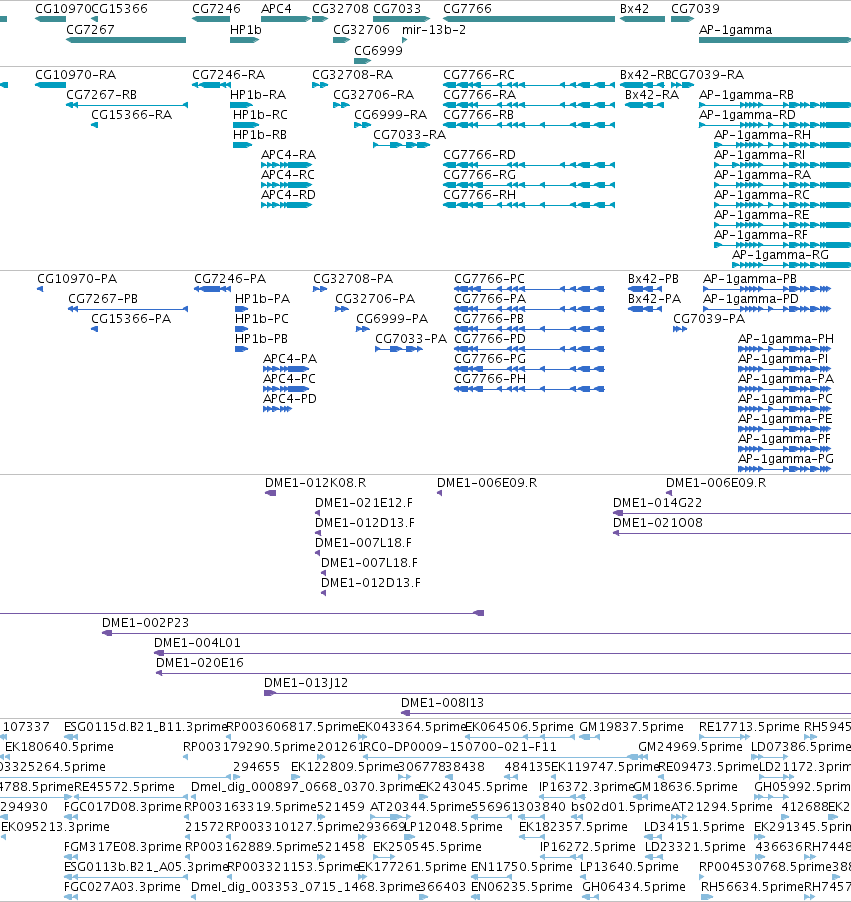Screen dimensions: 851x902
Task: Select EST GM24969.5prime
Action: coord(690,747)
